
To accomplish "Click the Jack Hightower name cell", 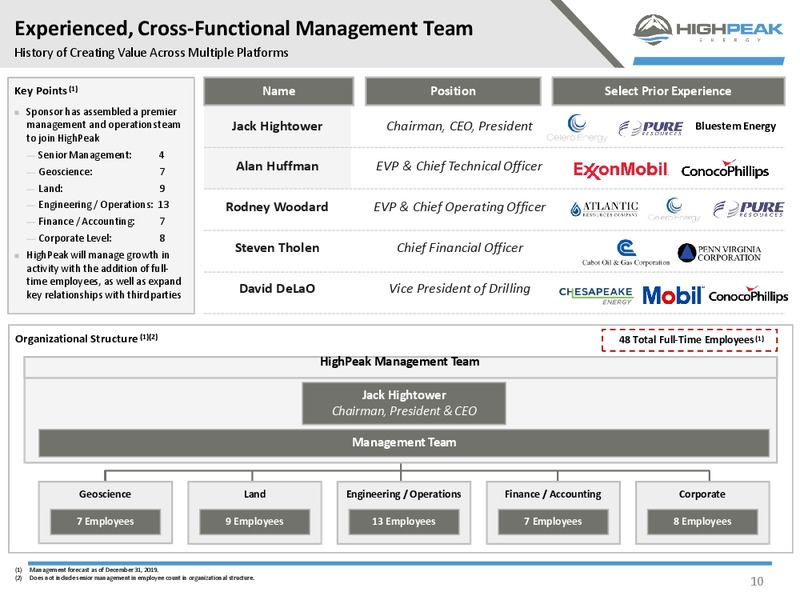I will coord(277,126).
